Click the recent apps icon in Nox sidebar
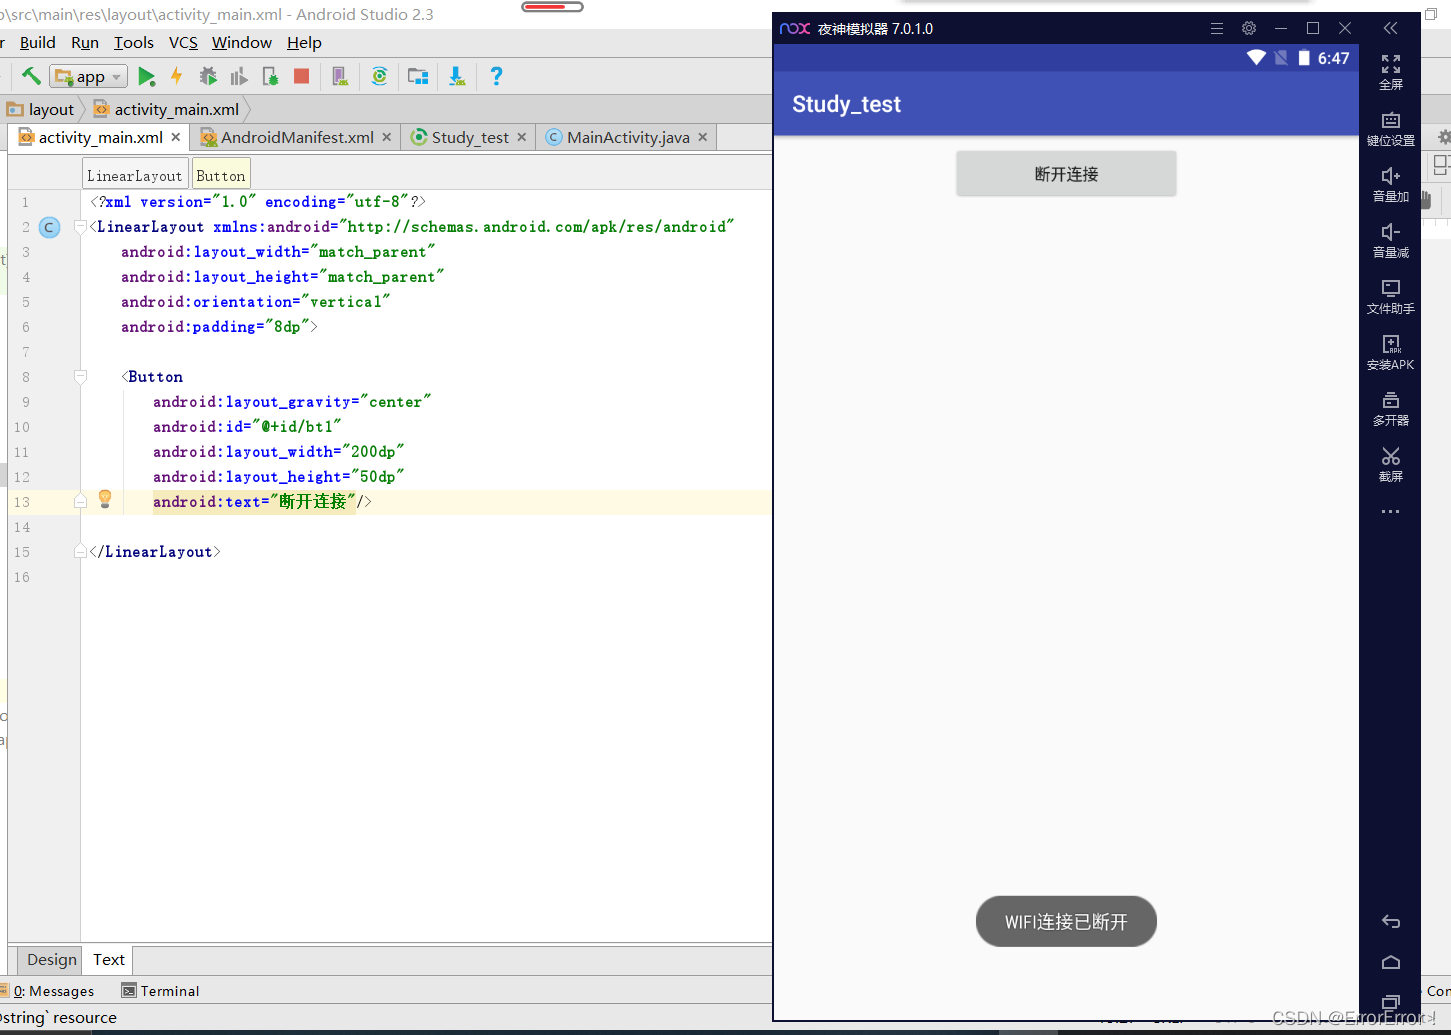This screenshot has width=1451, height=1035. [1391, 1001]
